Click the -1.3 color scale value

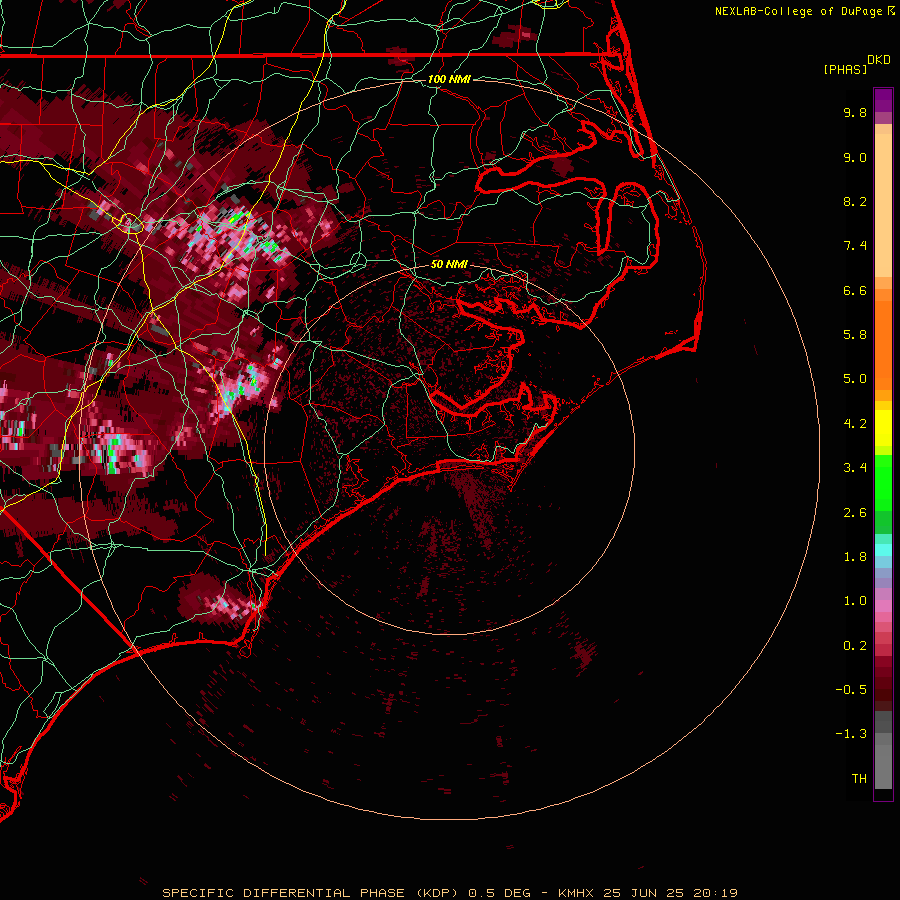[x=851, y=734]
